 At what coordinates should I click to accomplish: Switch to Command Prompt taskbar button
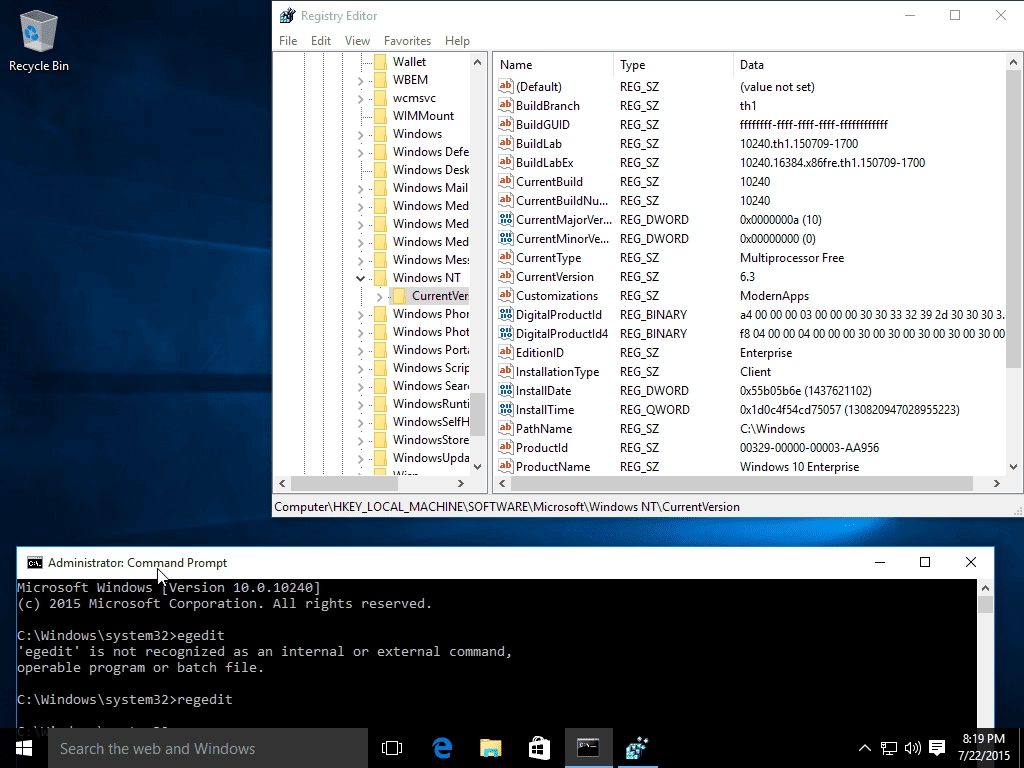pos(588,748)
